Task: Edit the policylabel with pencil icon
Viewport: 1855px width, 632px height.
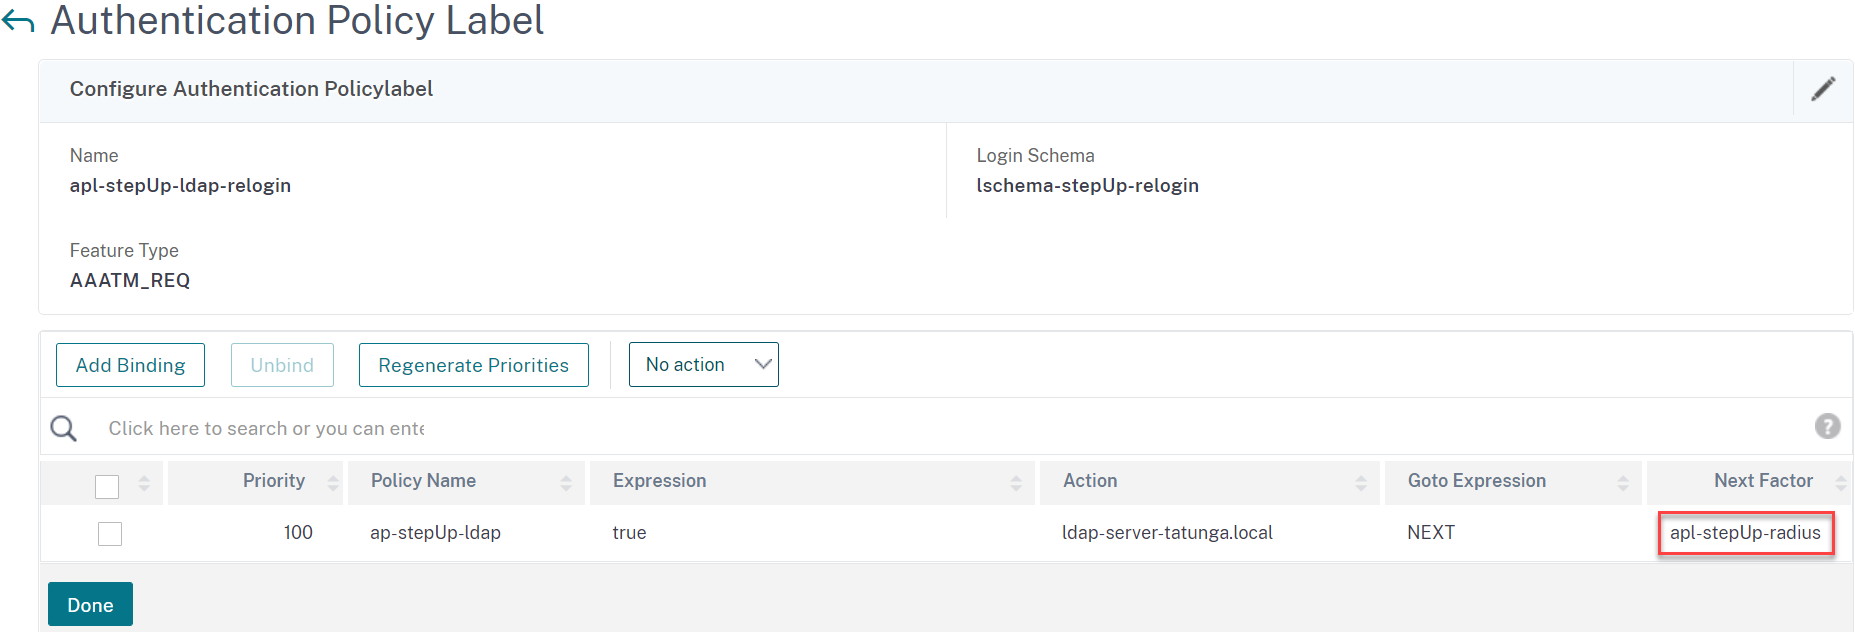Action: tap(1823, 89)
